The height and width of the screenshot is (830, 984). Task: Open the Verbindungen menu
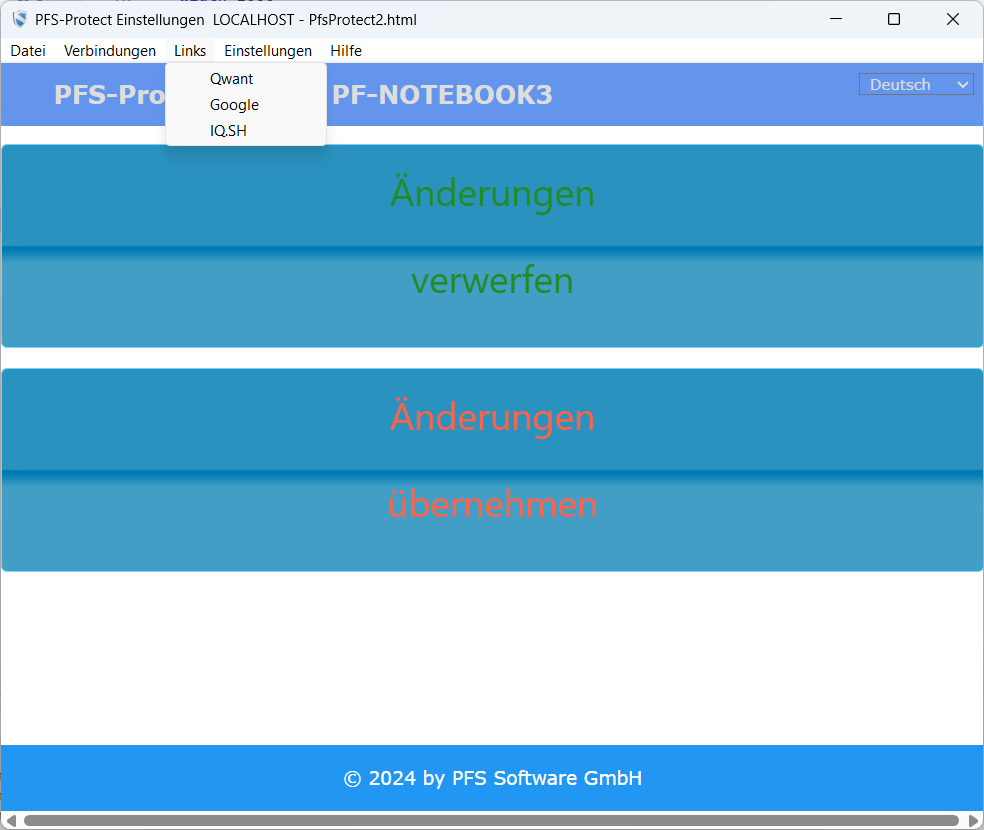(110, 51)
